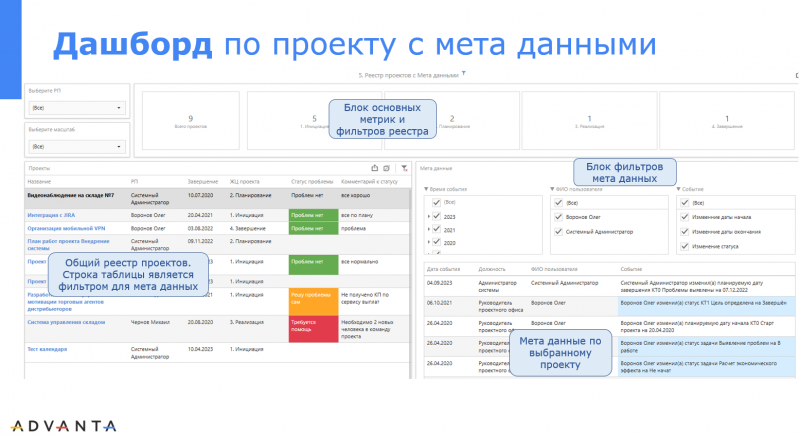Image resolution: width=800 pixels, height=437 pixels.
Task: Select the Всего проектов metric tile
Action: click(190, 122)
